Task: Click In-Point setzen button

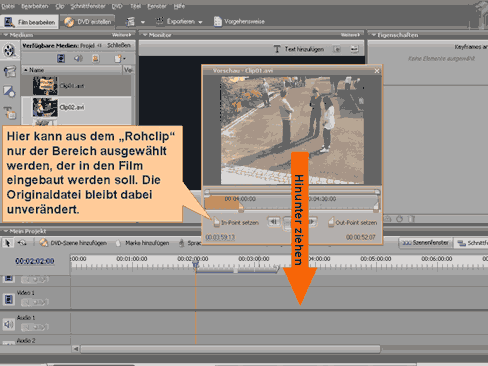Action: pyautogui.click(x=236, y=222)
